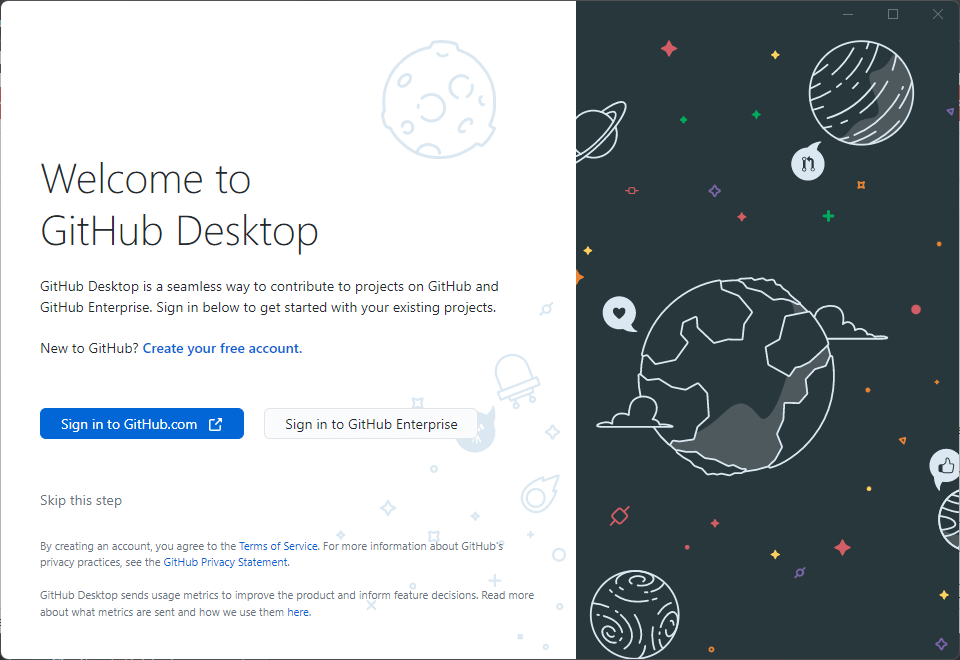Image resolution: width=960 pixels, height=660 pixels.
Task: Open the Terms of Service
Action: (x=278, y=546)
